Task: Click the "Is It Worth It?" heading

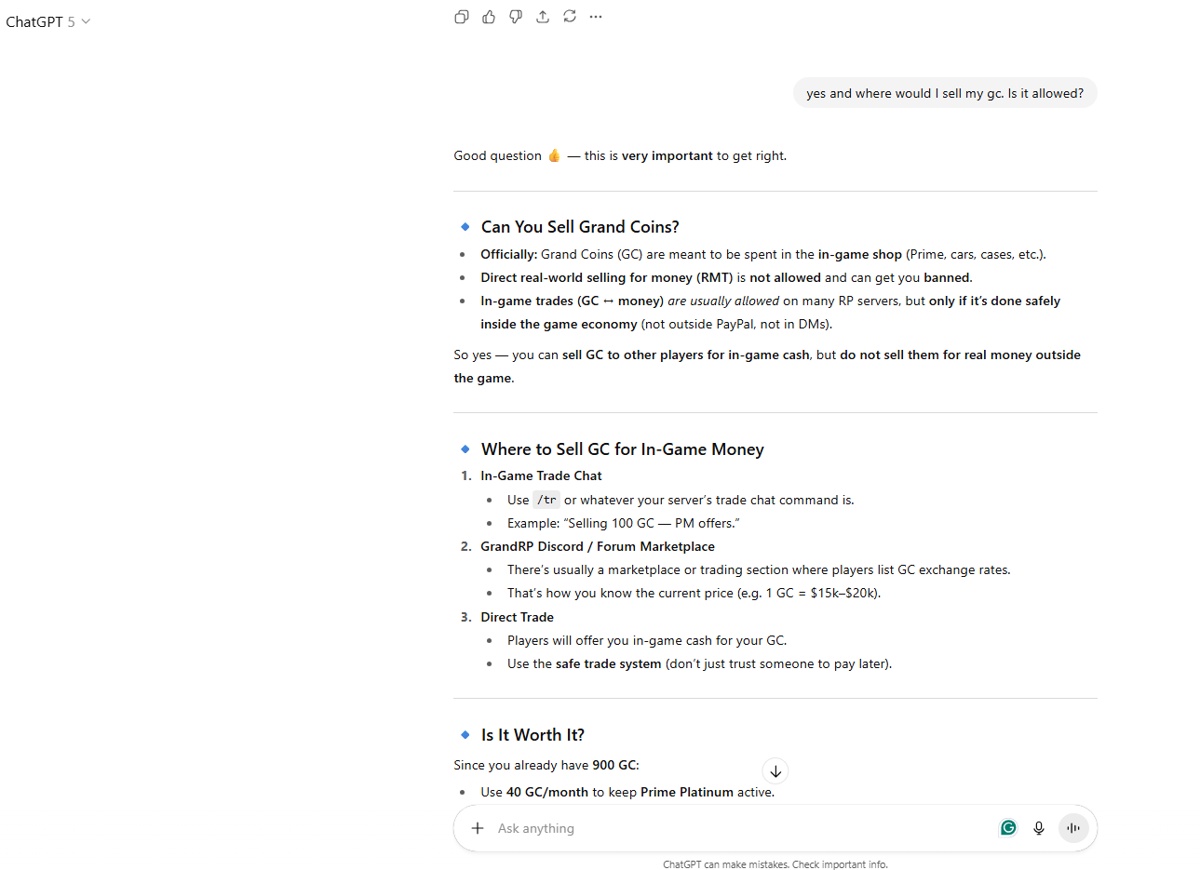Action: click(532, 735)
